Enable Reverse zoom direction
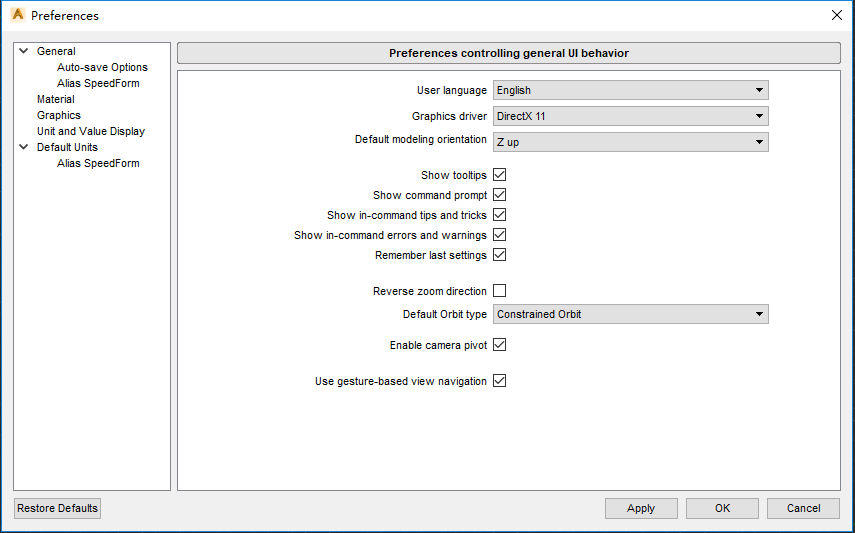 click(499, 291)
